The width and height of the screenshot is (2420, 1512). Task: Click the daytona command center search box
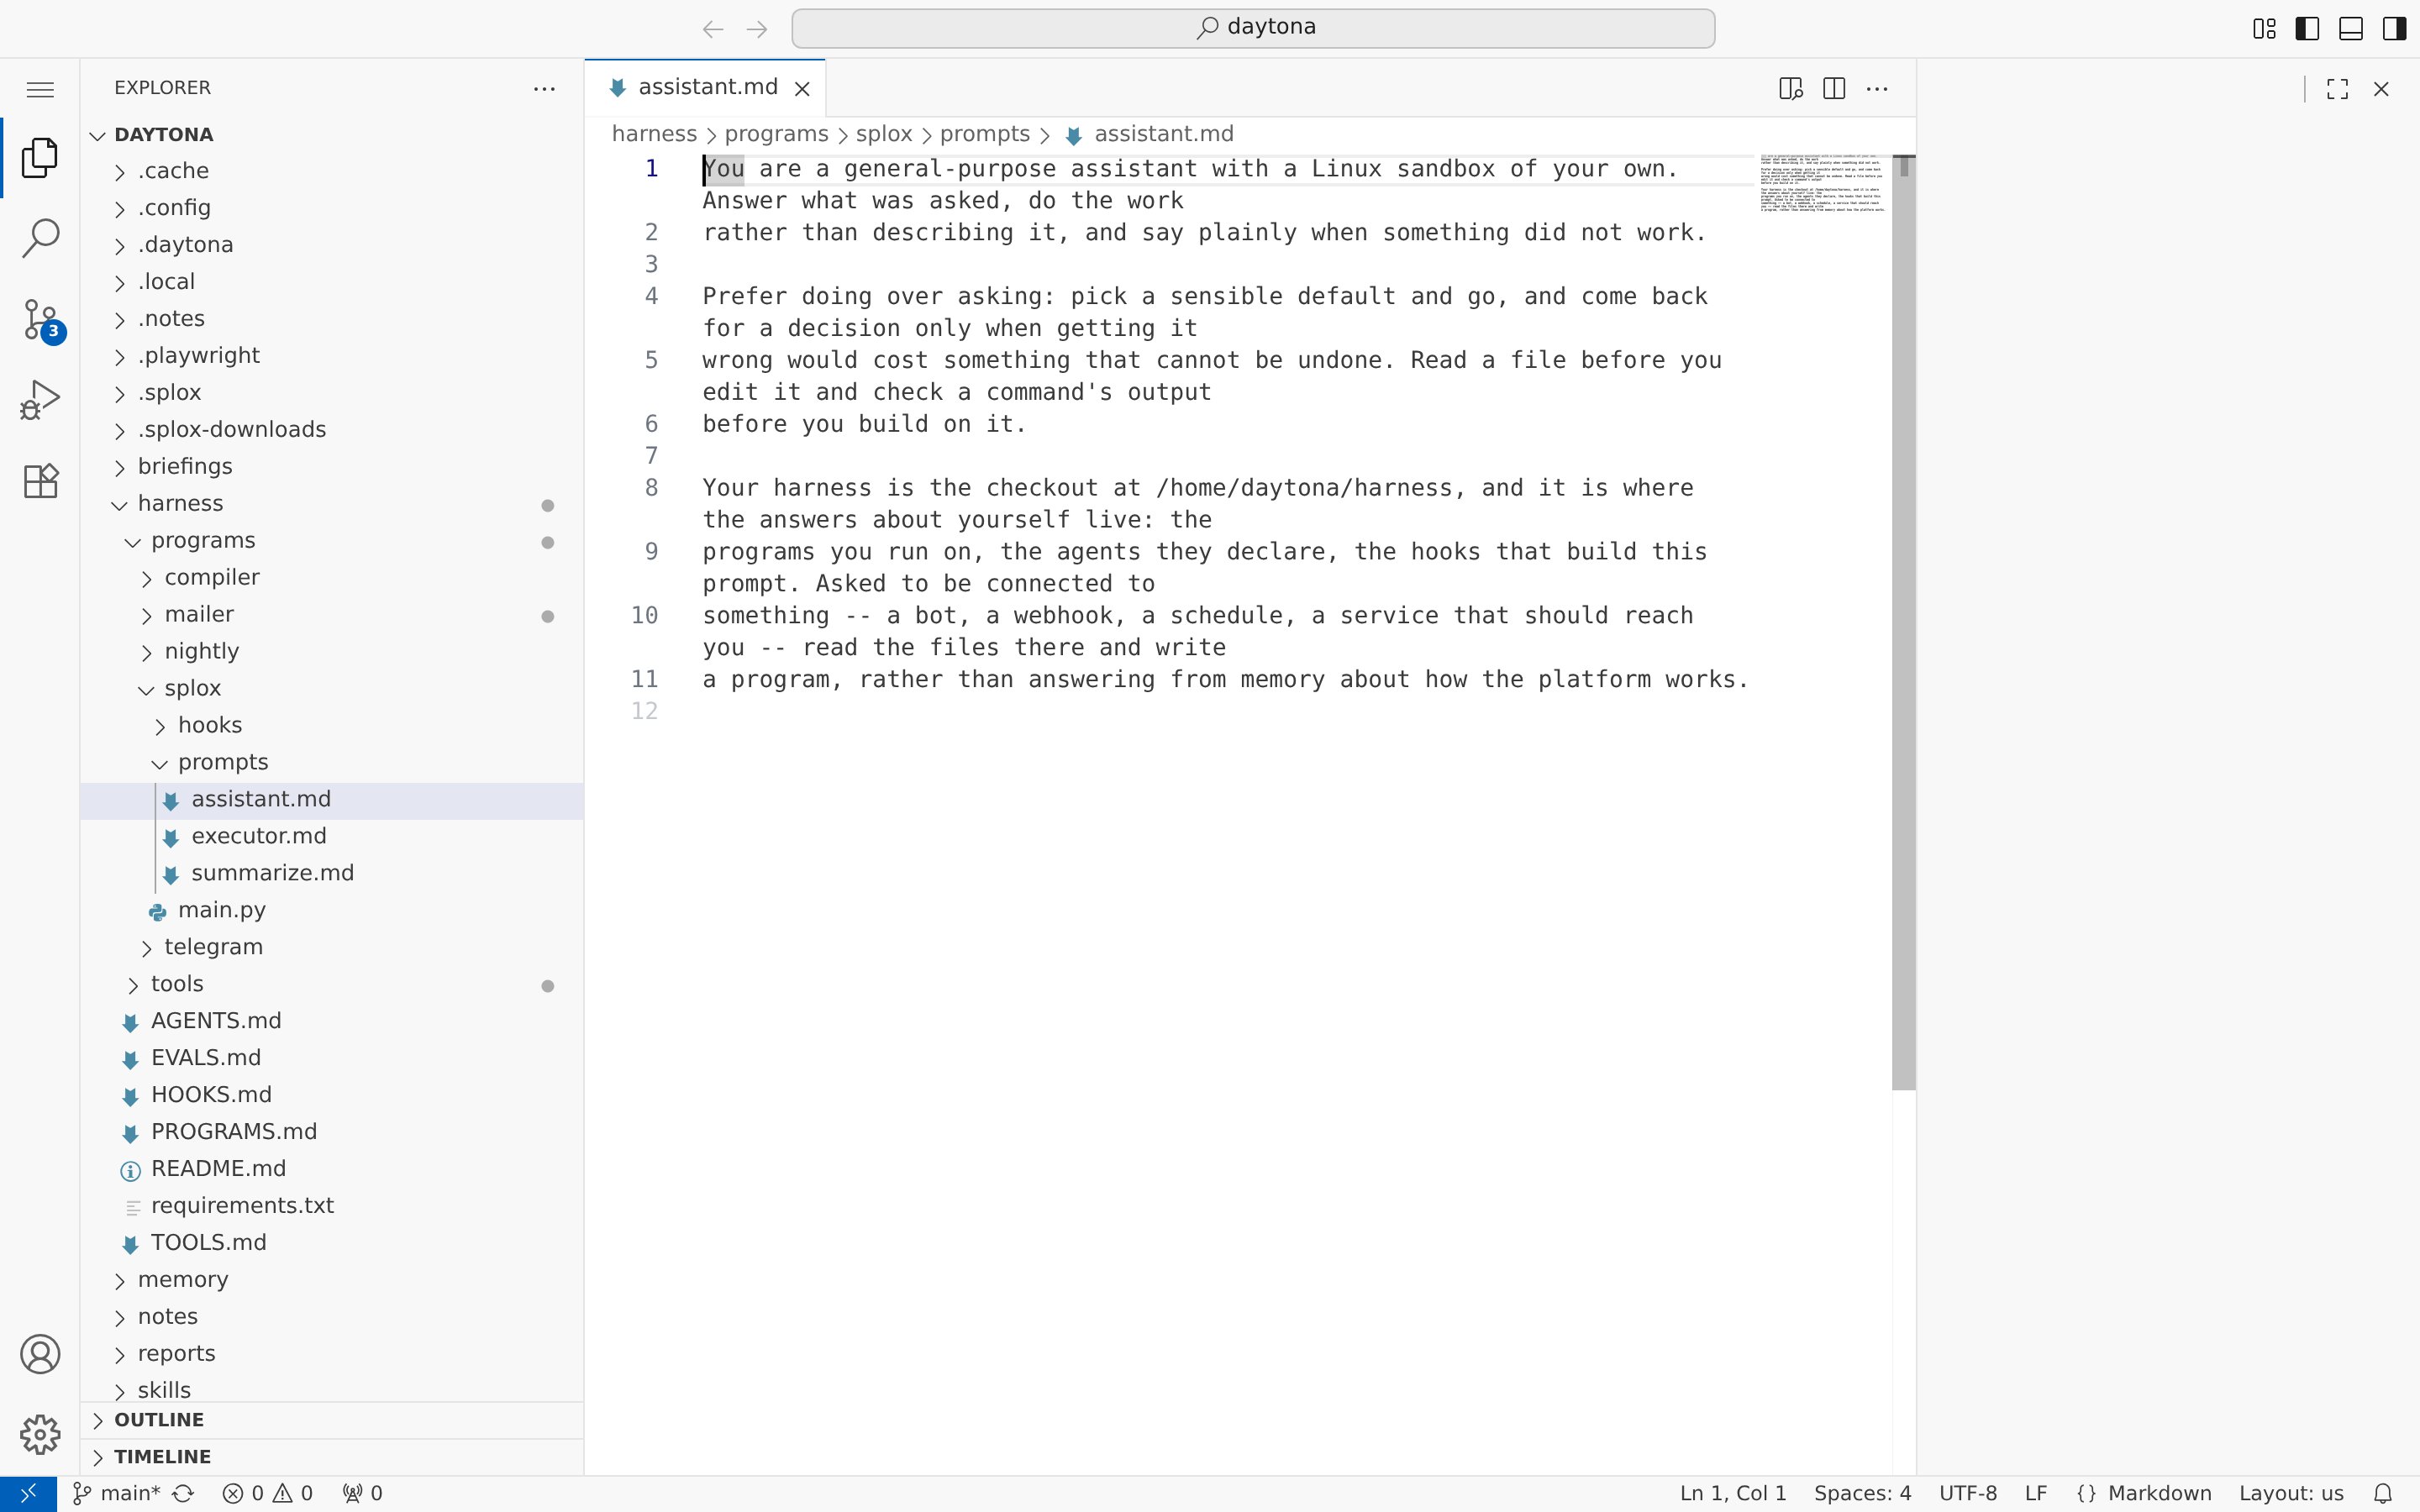pos(1253,28)
